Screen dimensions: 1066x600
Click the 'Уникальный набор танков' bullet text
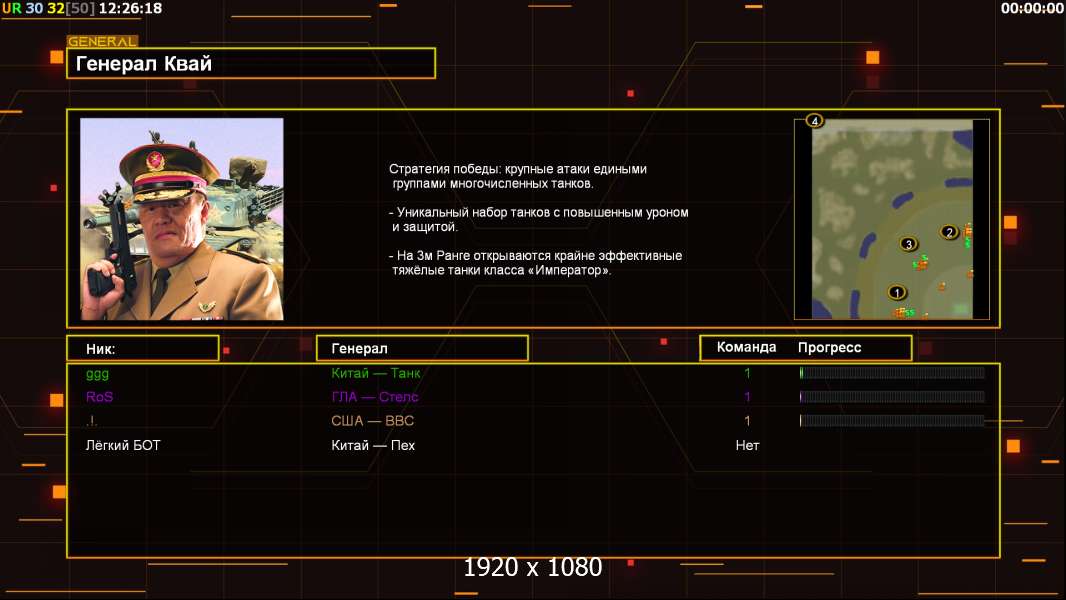(x=538, y=219)
